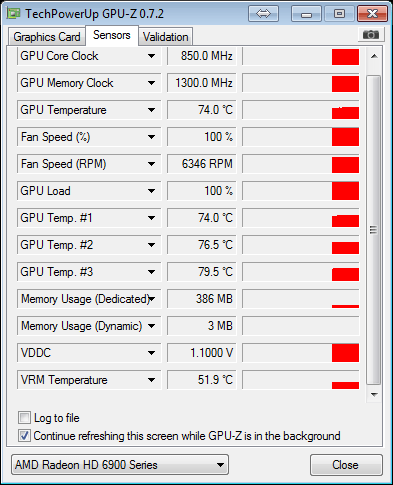
Task: Click the vertical scrollbar thumb
Action: 374,230
